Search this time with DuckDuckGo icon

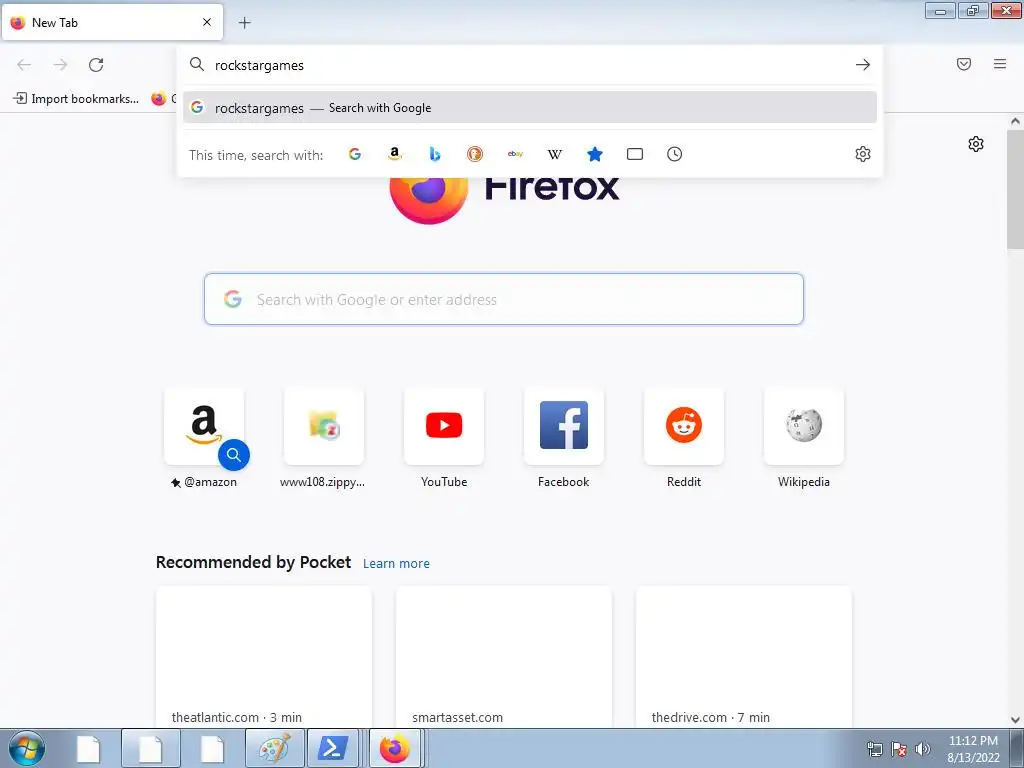(x=475, y=154)
